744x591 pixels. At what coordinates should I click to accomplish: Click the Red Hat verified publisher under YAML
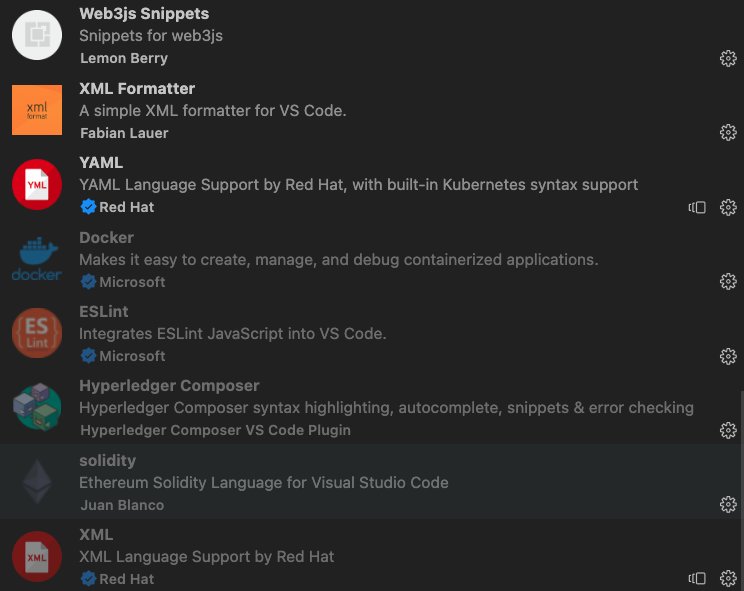117,207
